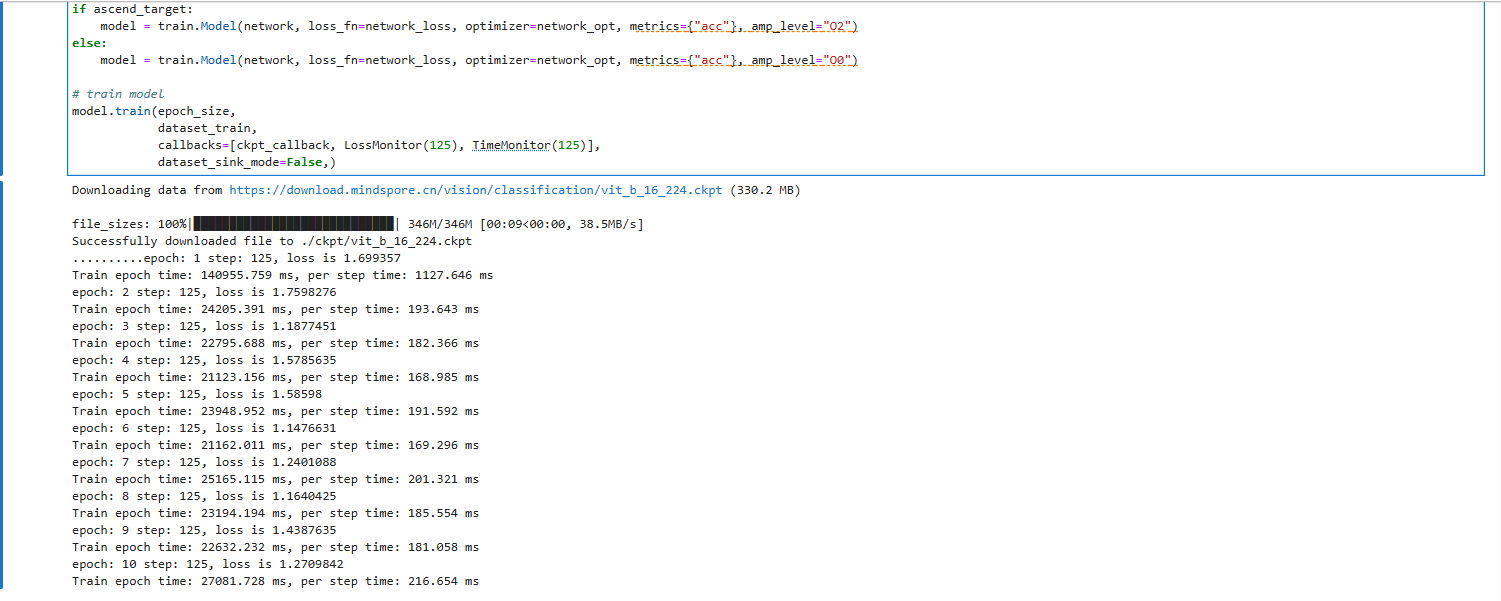The width and height of the screenshot is (1501, 601).
Task: Click 'epoch: 8 step: 125, loss is 1.1640425'
Action: click(204, 496)
